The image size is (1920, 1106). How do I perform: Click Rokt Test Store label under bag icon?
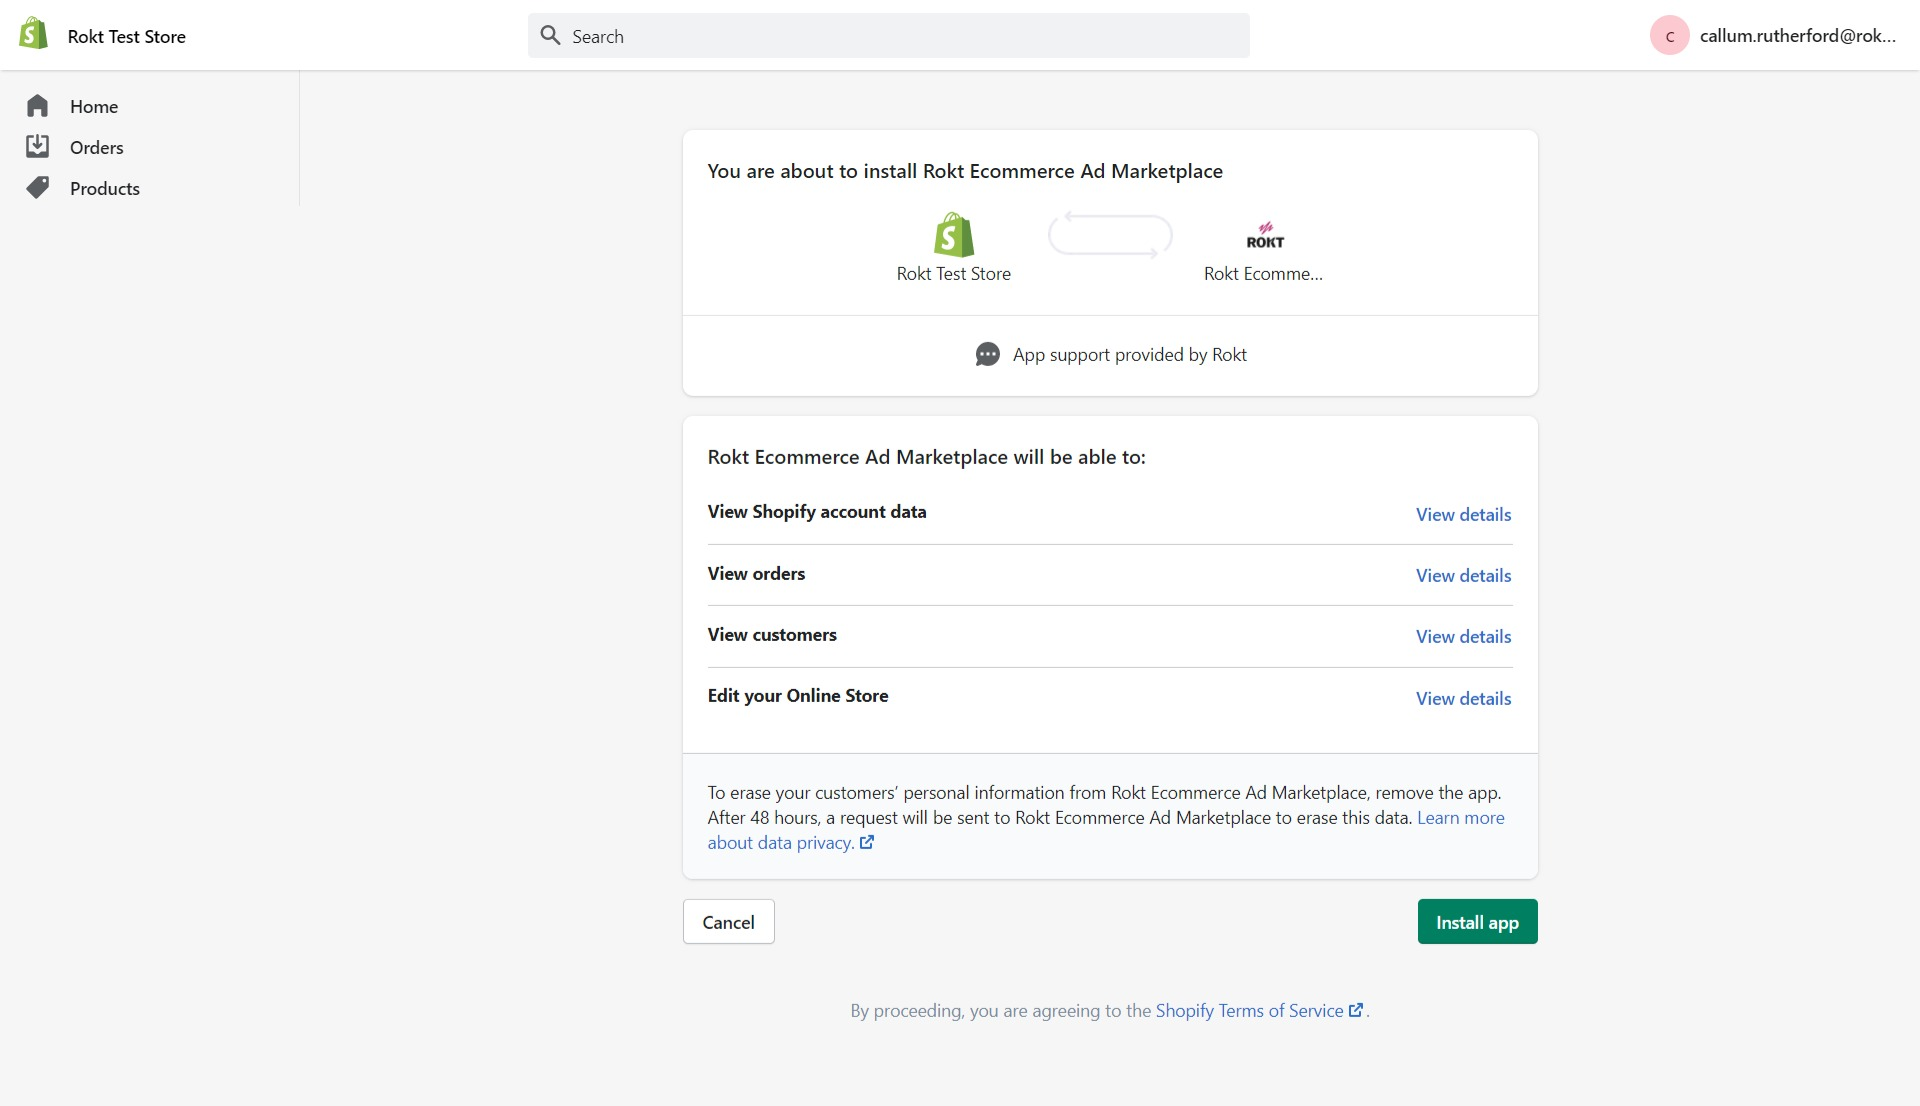tap(954, 274)
